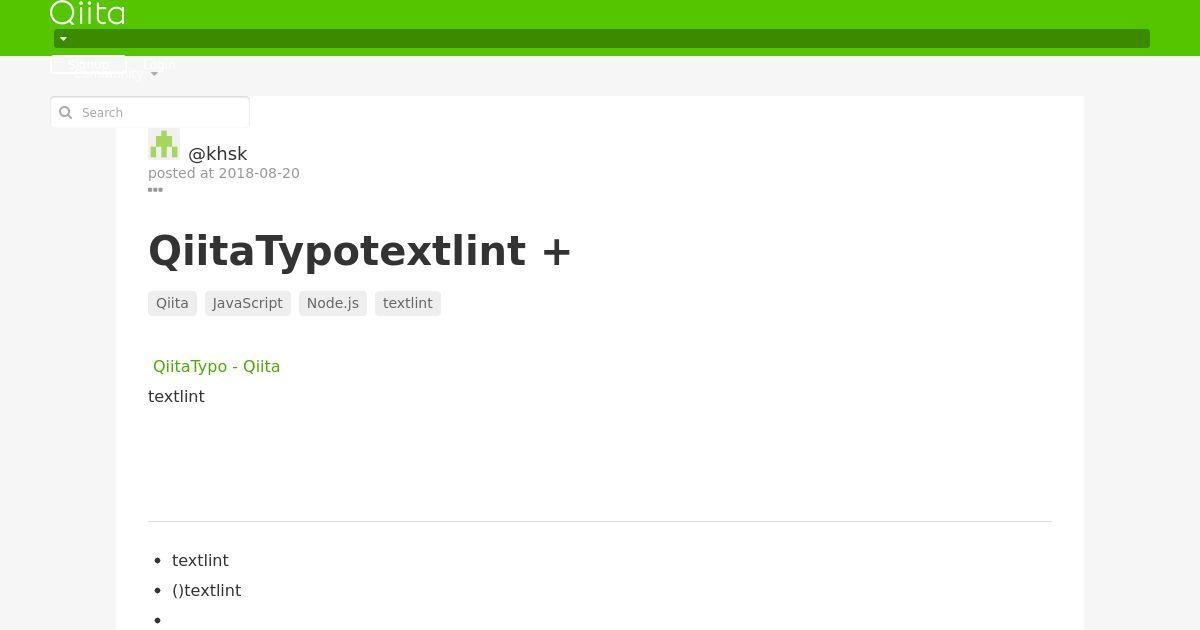Viewport: 1200px width, 630px height.
Task: Open the dark green header dropdown caret
Action: click(63, 39)
